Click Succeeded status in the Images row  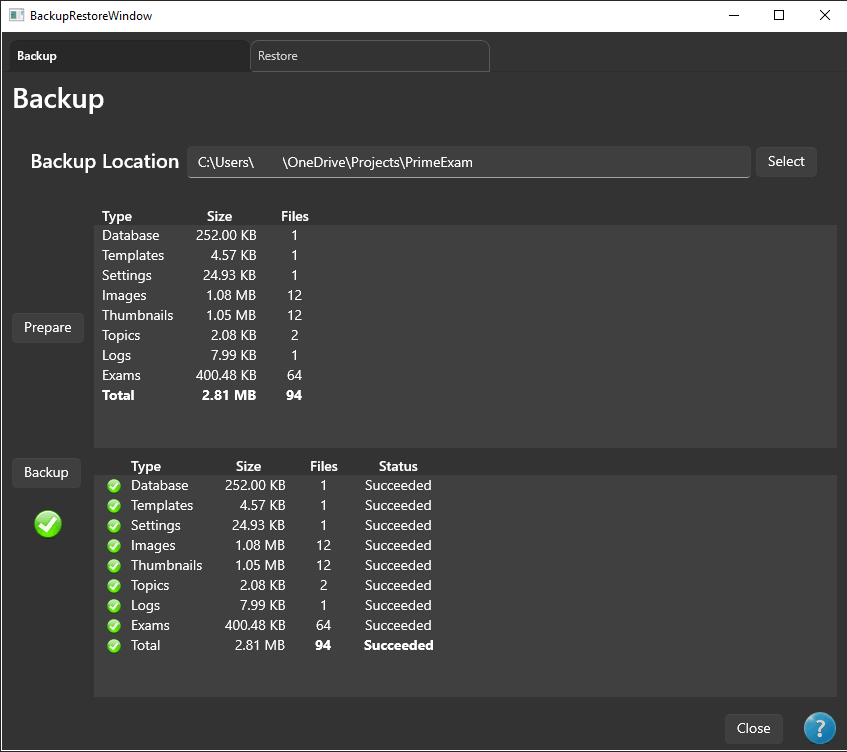coord(398,546)
